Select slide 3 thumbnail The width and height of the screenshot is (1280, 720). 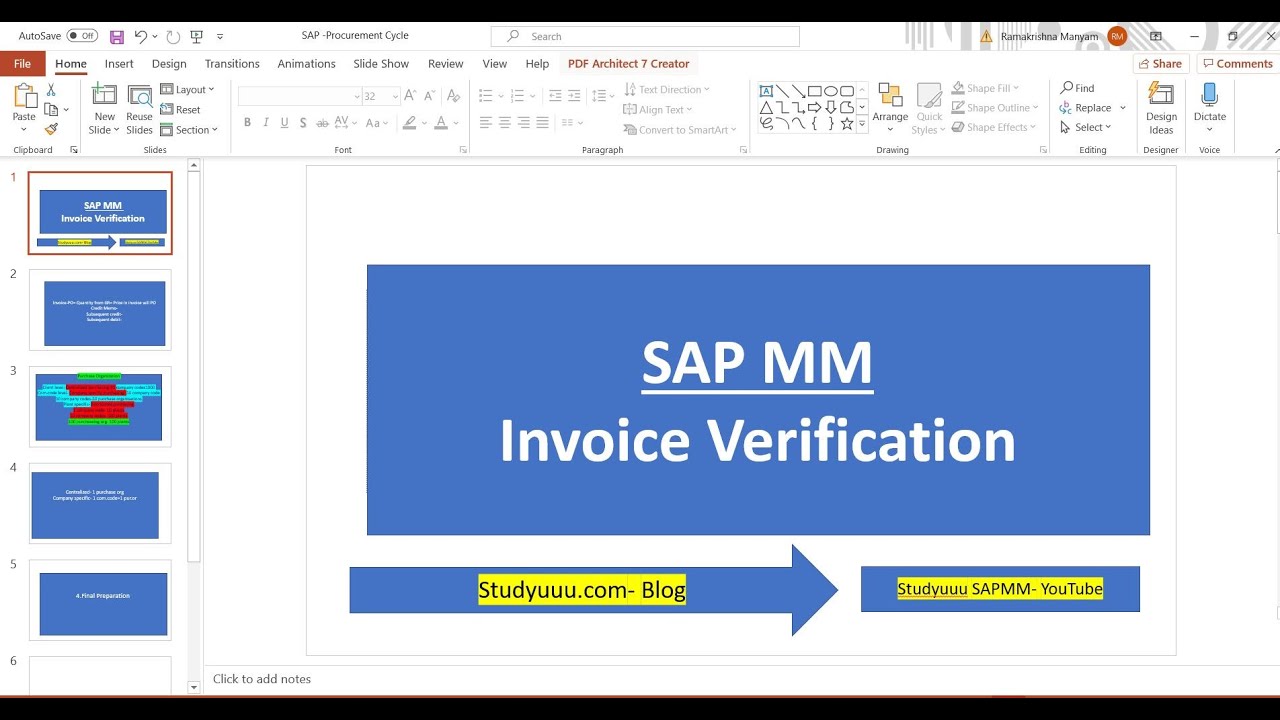pyautogui.click(x=100, y=405)
